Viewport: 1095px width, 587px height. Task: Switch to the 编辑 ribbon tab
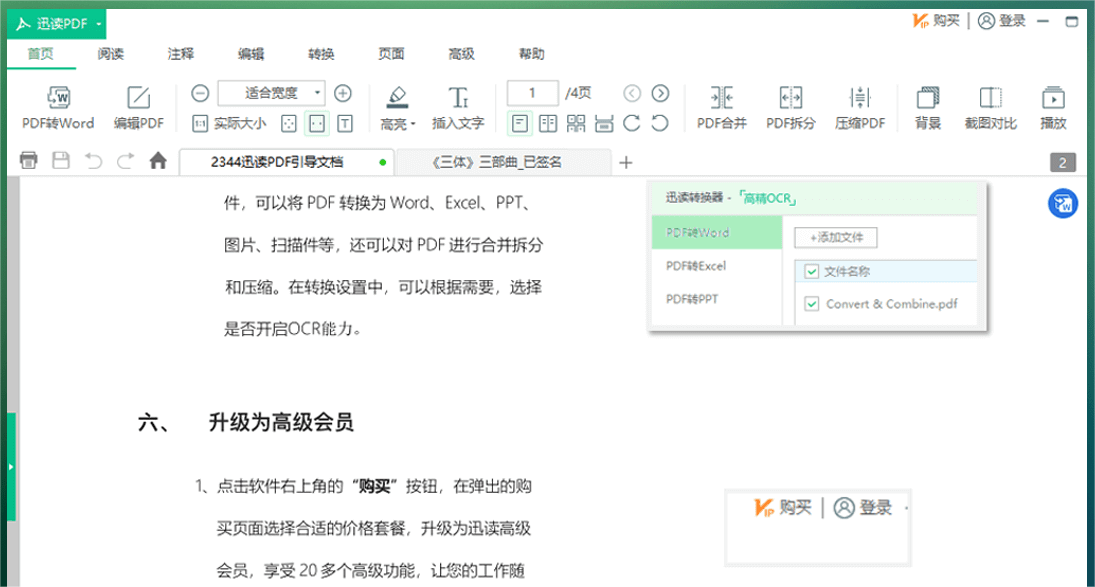click(x=251, y=54)
